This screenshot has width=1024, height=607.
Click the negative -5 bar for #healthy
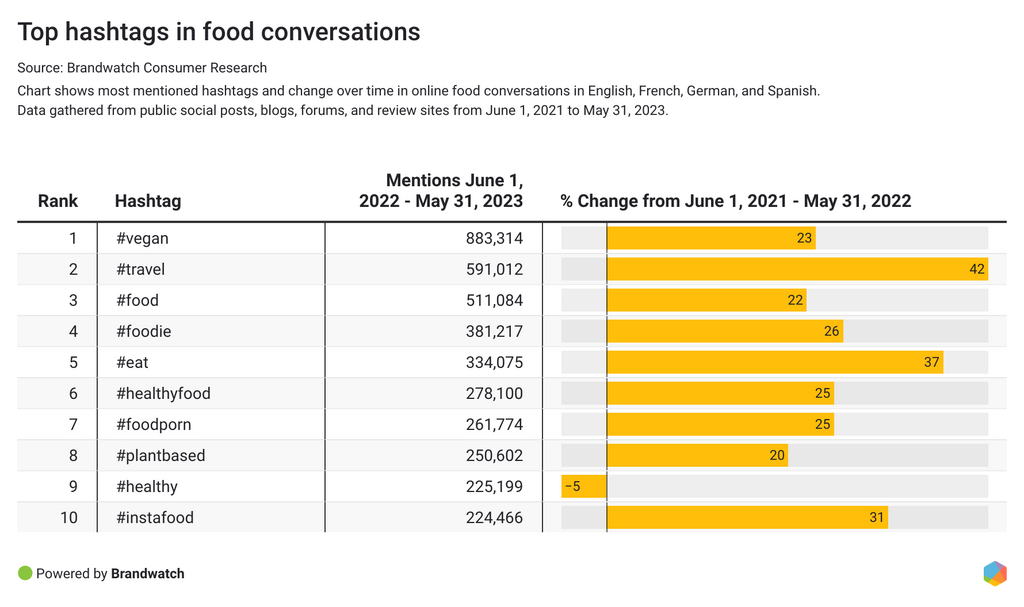(584, 487)
